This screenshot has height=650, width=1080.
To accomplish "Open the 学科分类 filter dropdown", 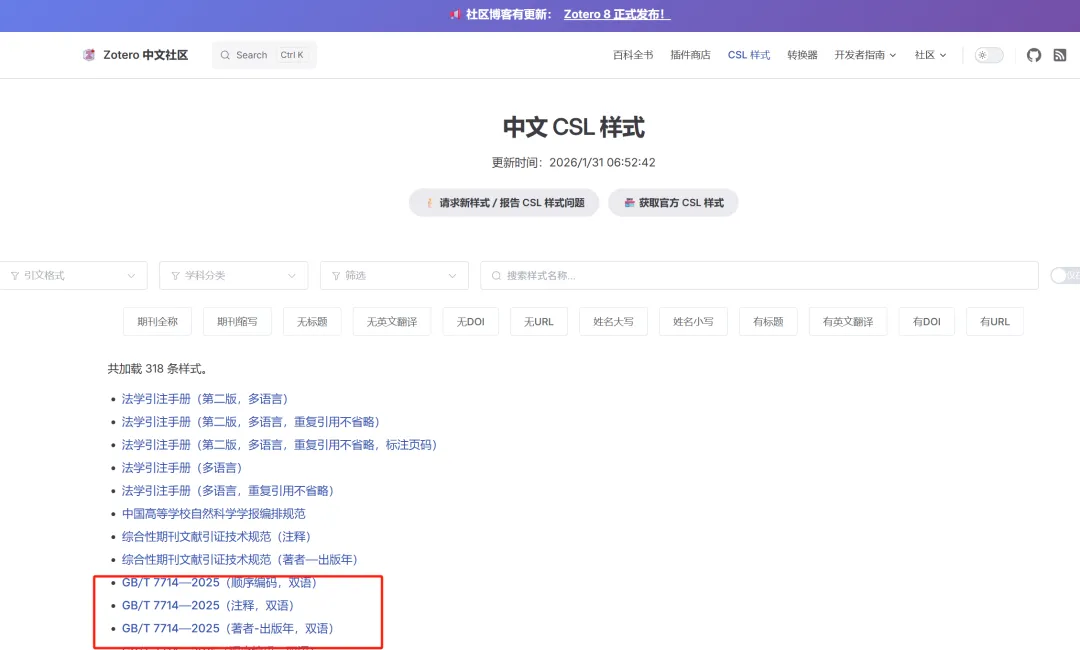I will point(233,275).
